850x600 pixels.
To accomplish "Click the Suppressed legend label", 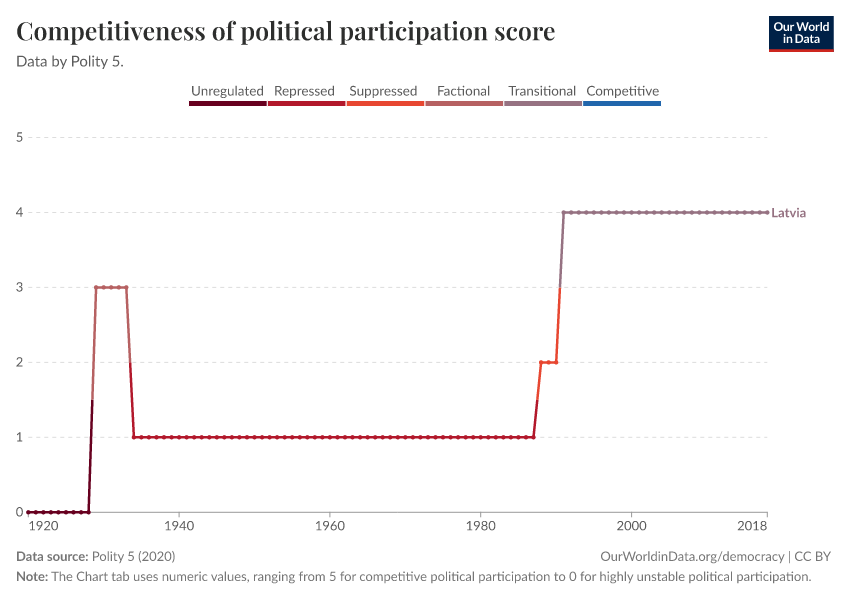I will coord(383,91).
